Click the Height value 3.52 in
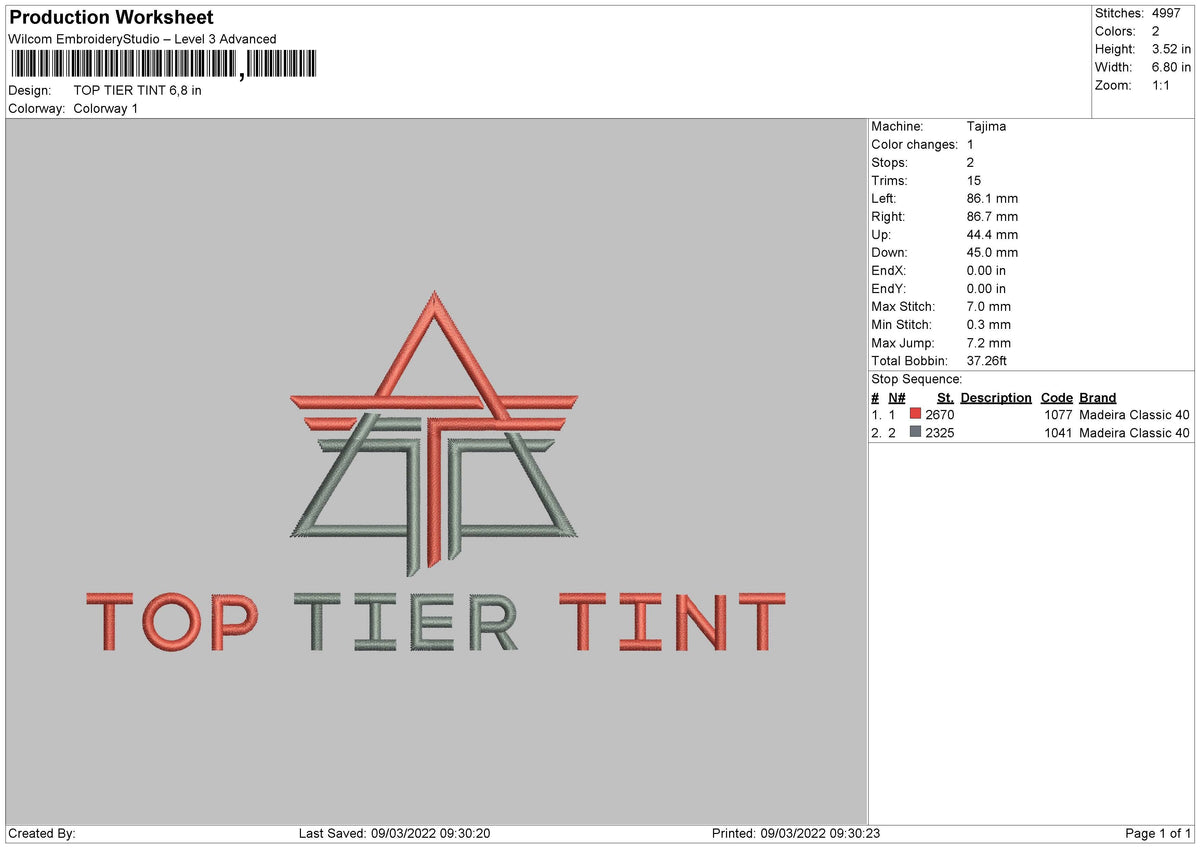 [1171, 49]
